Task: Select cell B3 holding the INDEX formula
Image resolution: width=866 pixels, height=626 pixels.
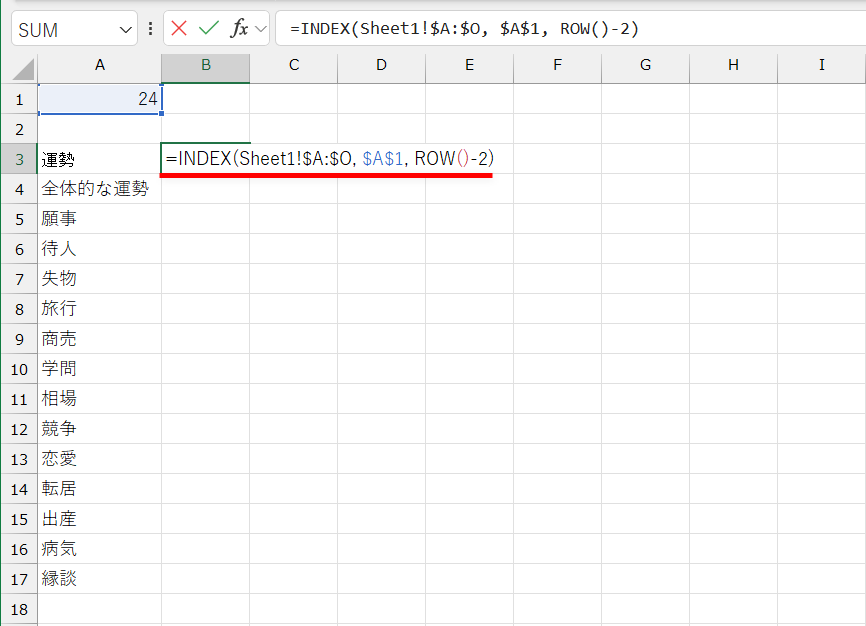Action: (205, 158)
